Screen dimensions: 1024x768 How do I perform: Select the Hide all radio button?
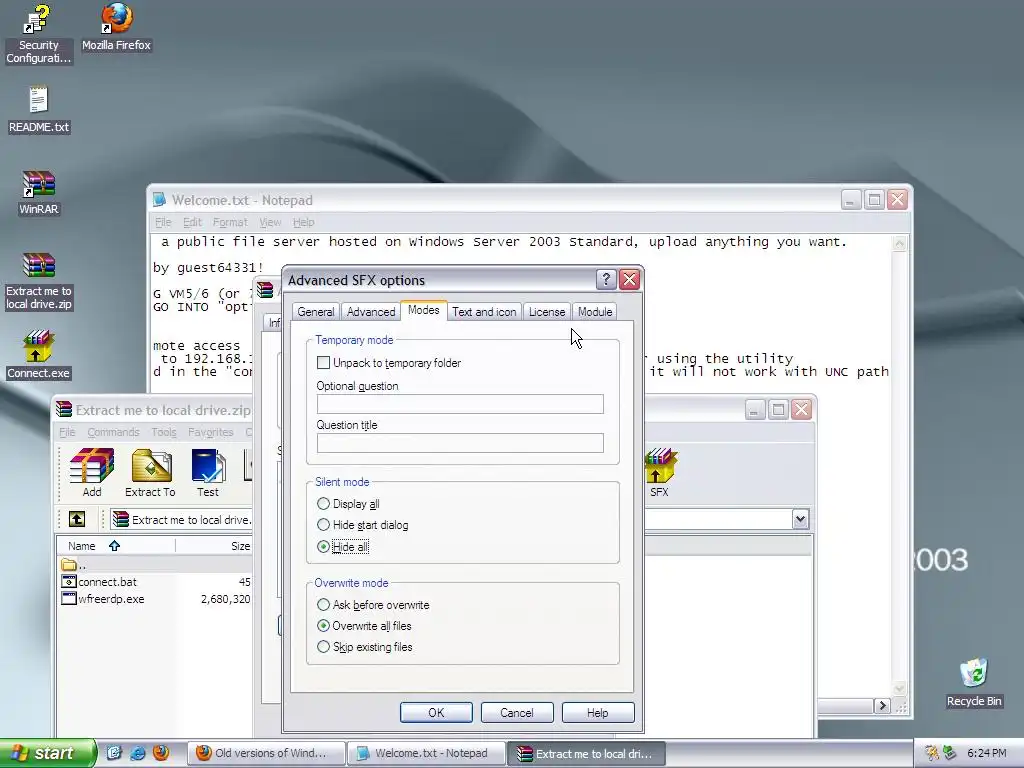point(323,547)
